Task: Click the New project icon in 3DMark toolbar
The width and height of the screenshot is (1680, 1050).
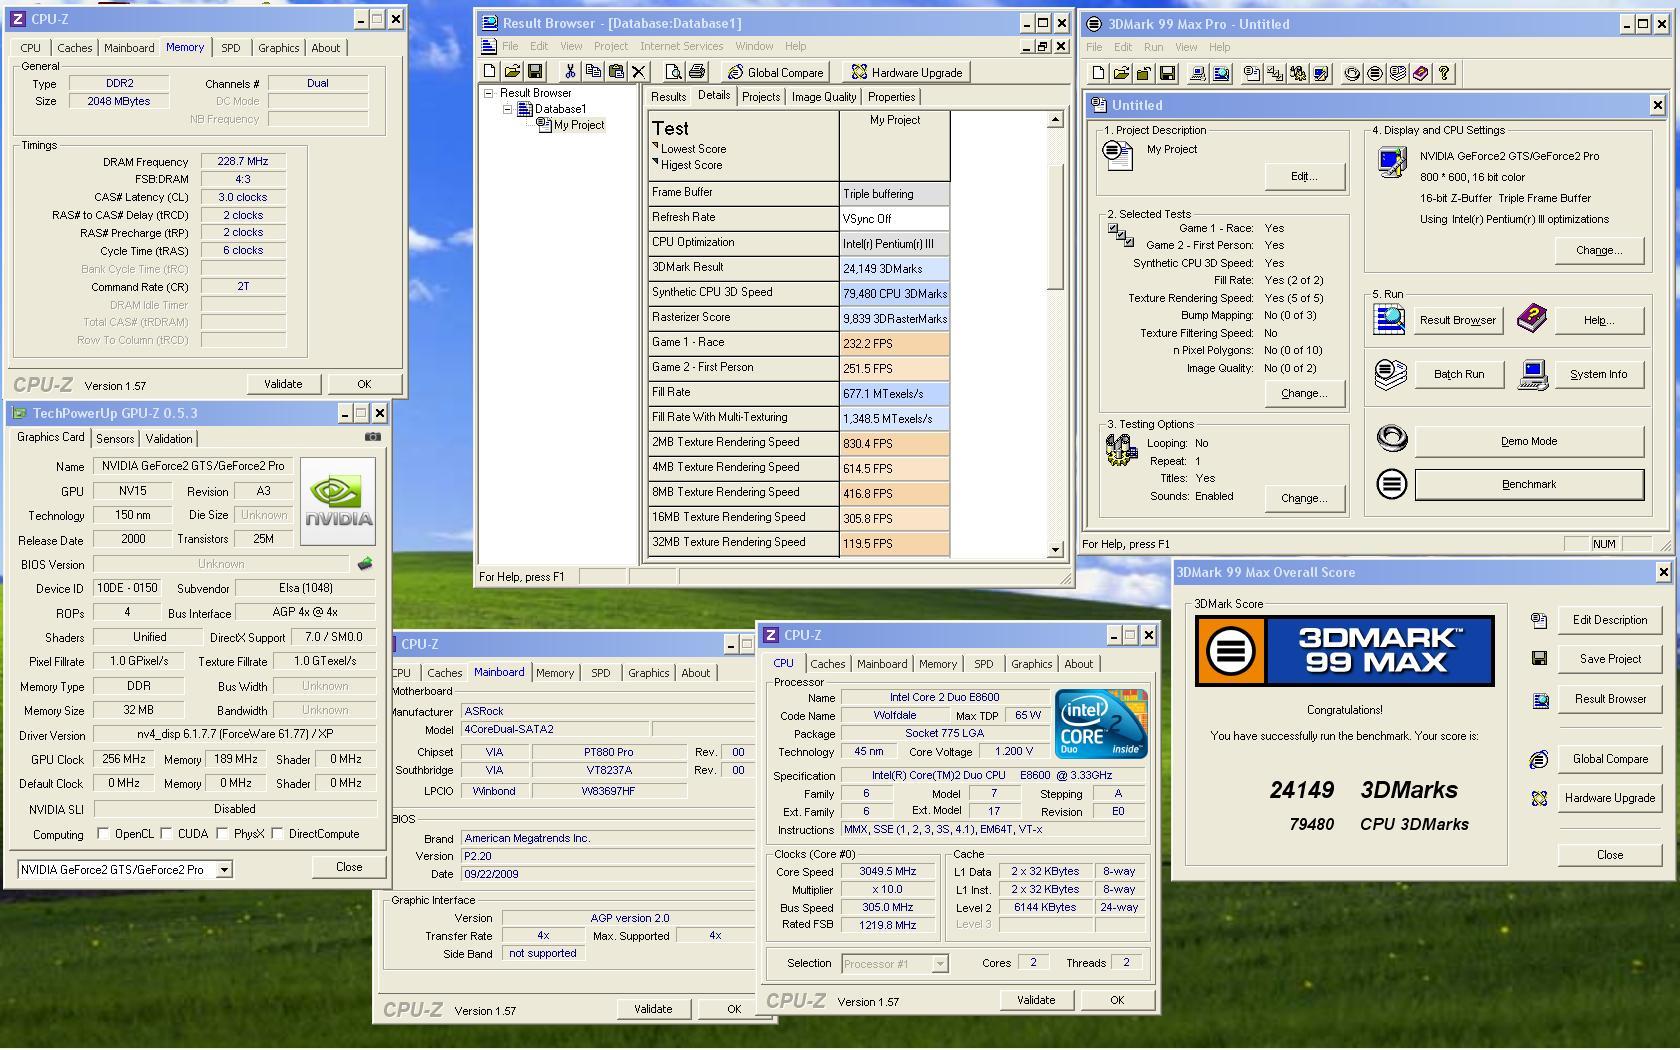Action: click(x=1098, y=73)
